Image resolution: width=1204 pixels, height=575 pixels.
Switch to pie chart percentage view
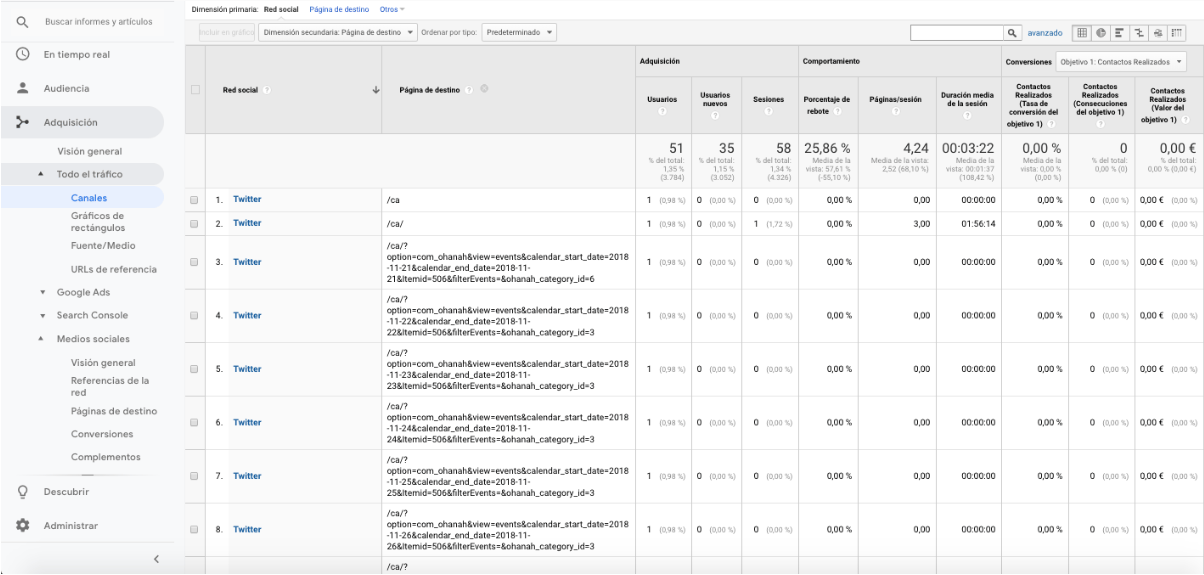[1099, 33]
